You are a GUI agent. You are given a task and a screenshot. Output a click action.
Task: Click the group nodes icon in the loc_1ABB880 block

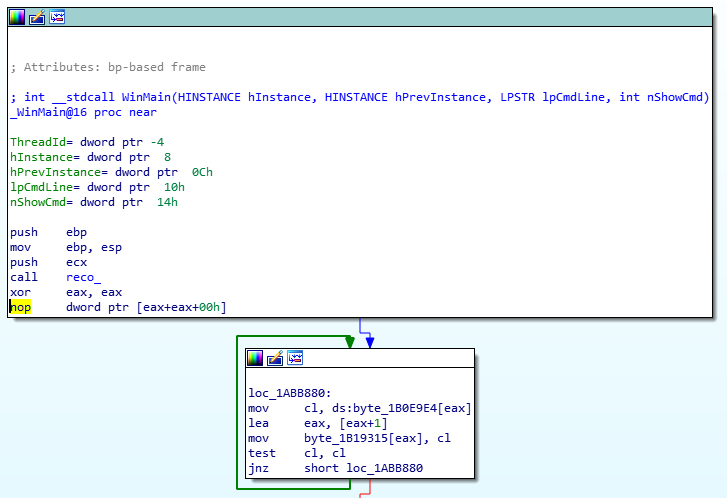295,358
